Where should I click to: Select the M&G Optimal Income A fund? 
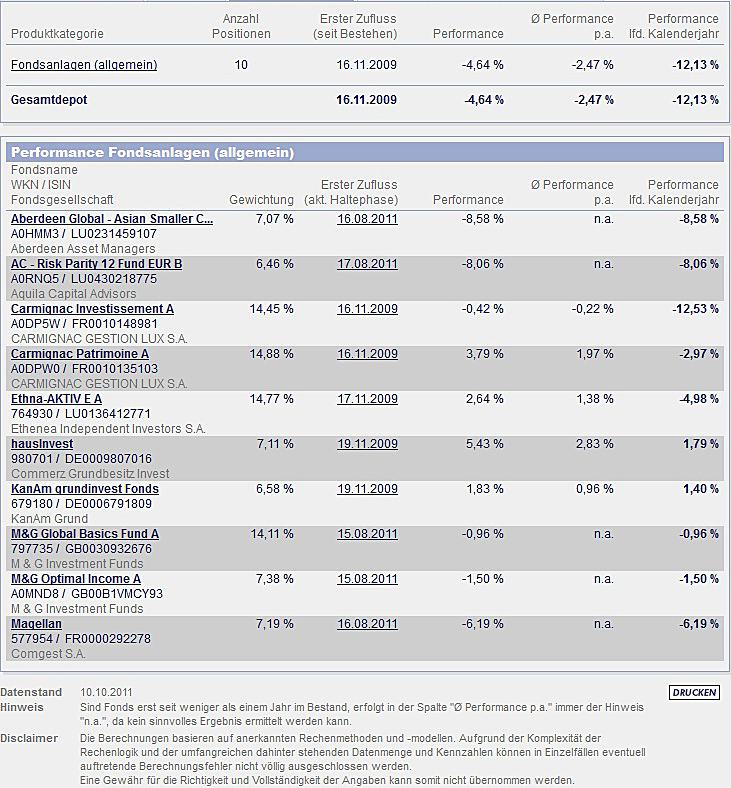tap(76, 579)
